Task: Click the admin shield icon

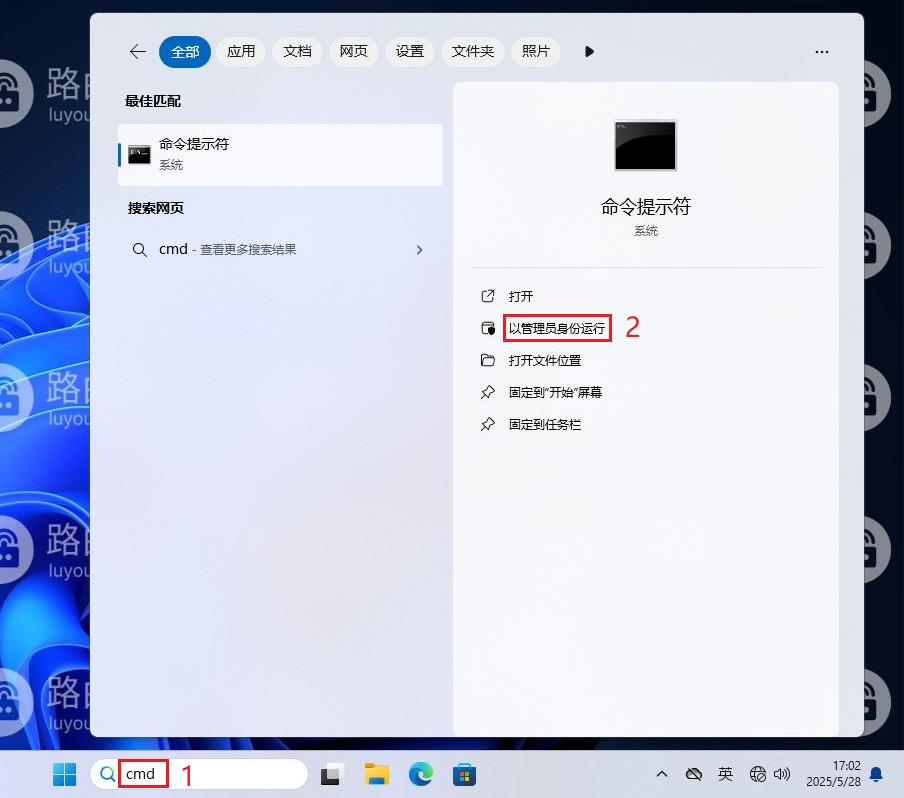Action: point(488,329)
